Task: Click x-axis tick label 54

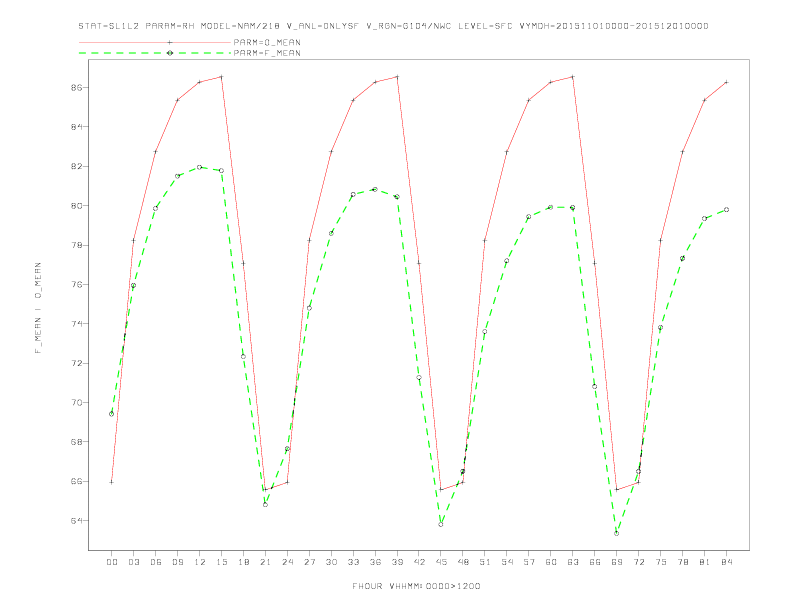Action: (507, 562)
